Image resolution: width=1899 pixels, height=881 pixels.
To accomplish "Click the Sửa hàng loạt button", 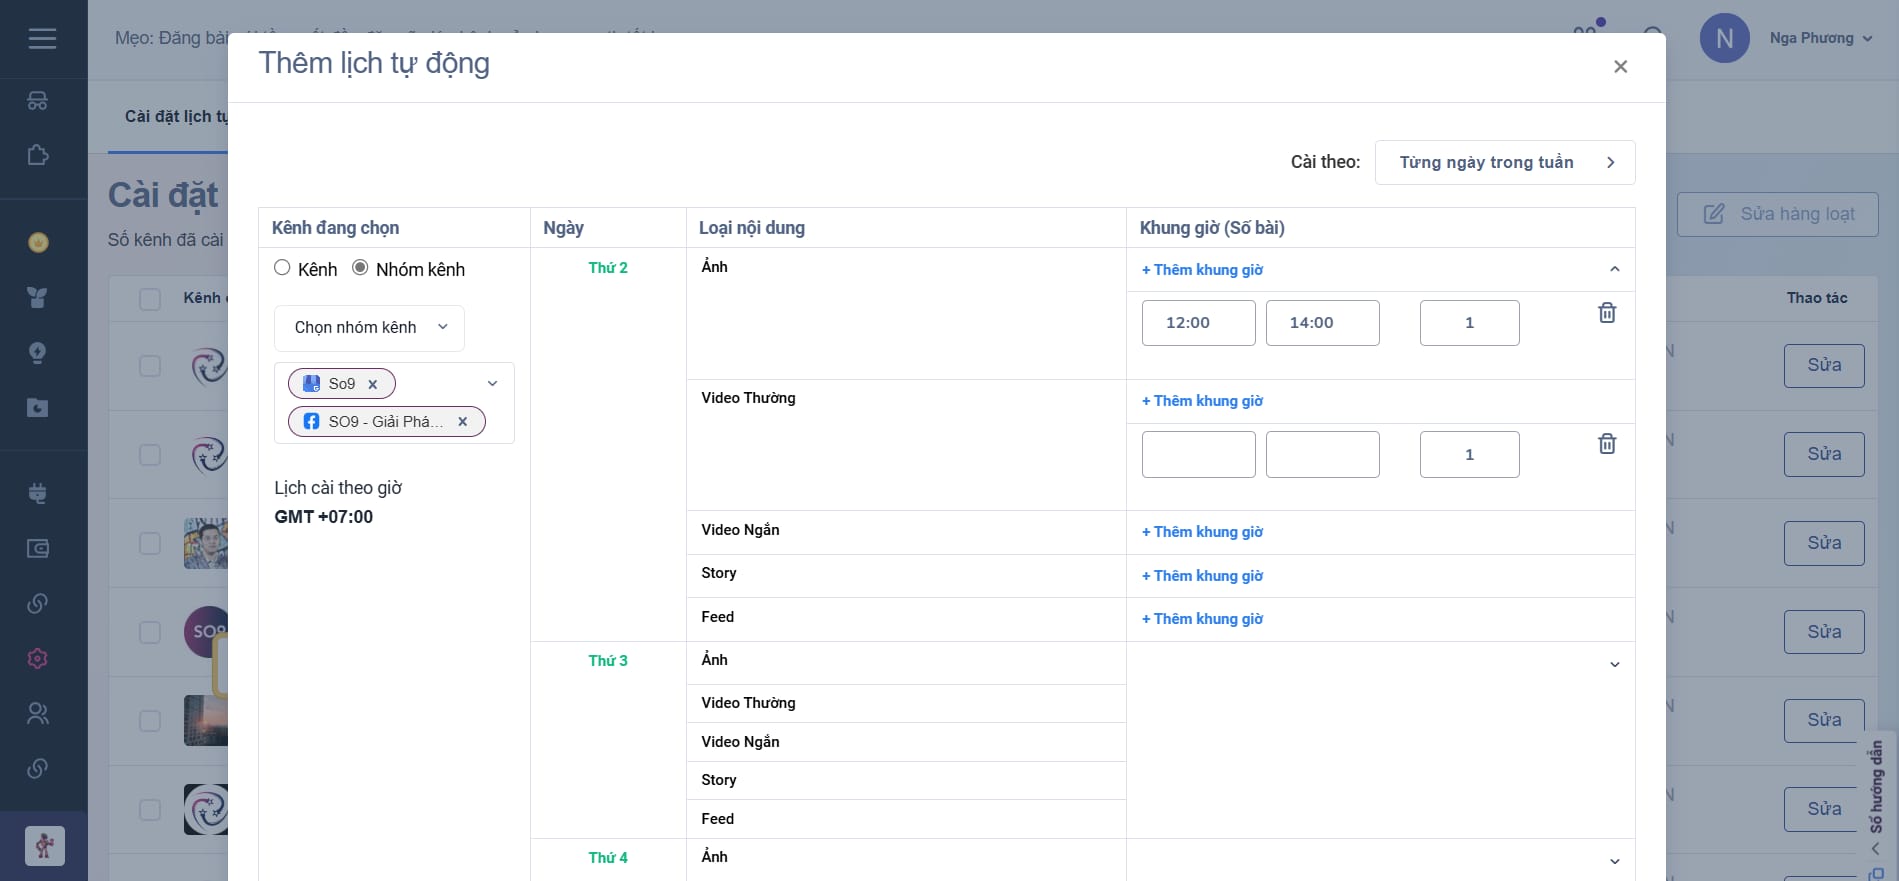I will (1777, 214).
